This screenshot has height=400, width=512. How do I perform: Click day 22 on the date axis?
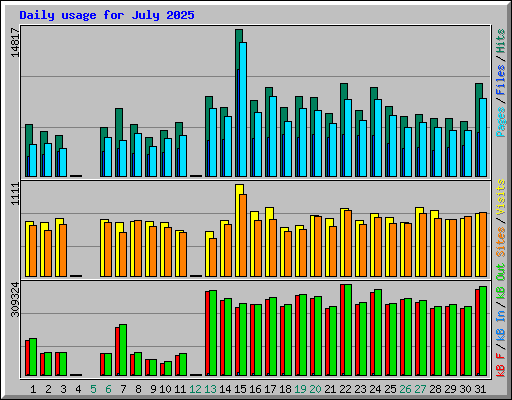click(345, 389)
